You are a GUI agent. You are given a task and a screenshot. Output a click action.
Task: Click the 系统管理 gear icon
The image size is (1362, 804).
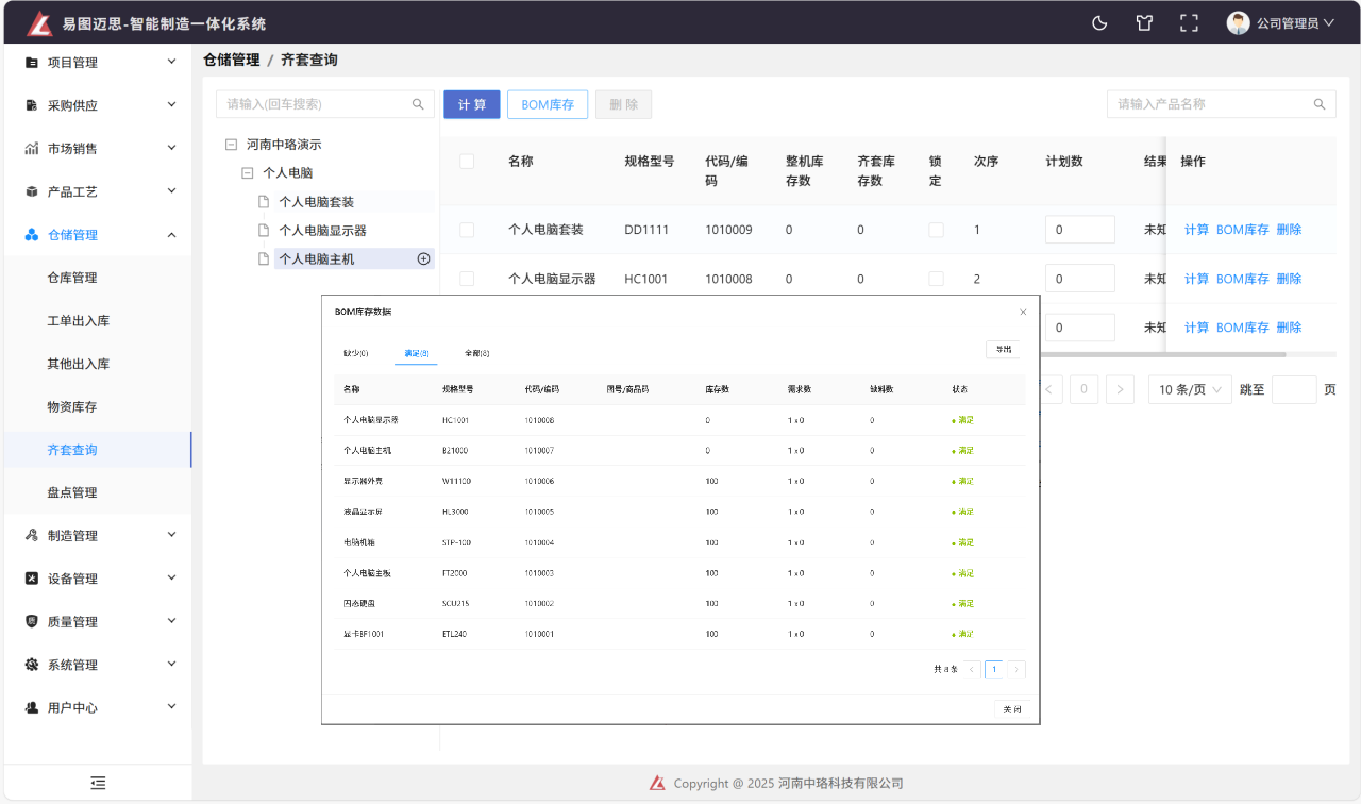tap(31, 664)
